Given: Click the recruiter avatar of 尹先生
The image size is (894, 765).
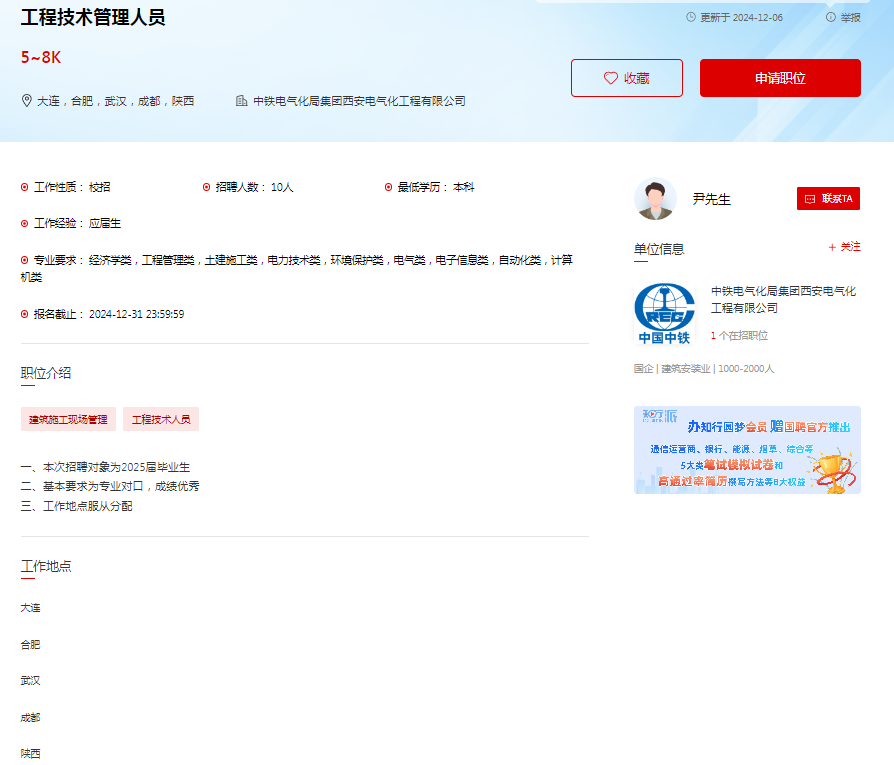Looking at the screenshot, I should pos(655,199).
